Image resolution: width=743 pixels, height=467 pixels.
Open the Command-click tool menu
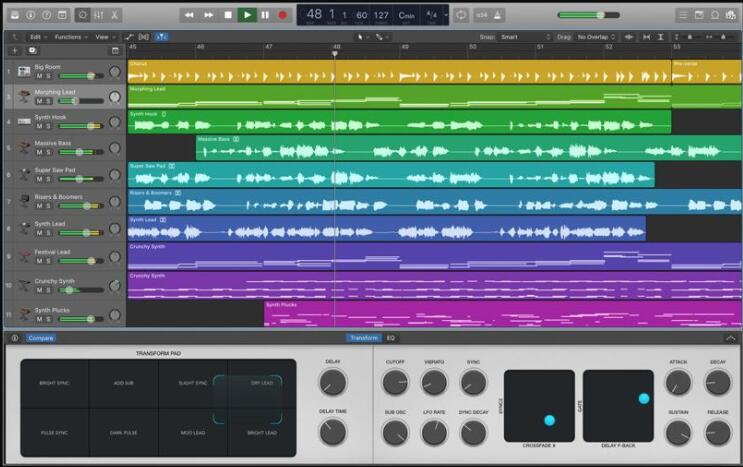pyautogui.click(x=382, y=37)
